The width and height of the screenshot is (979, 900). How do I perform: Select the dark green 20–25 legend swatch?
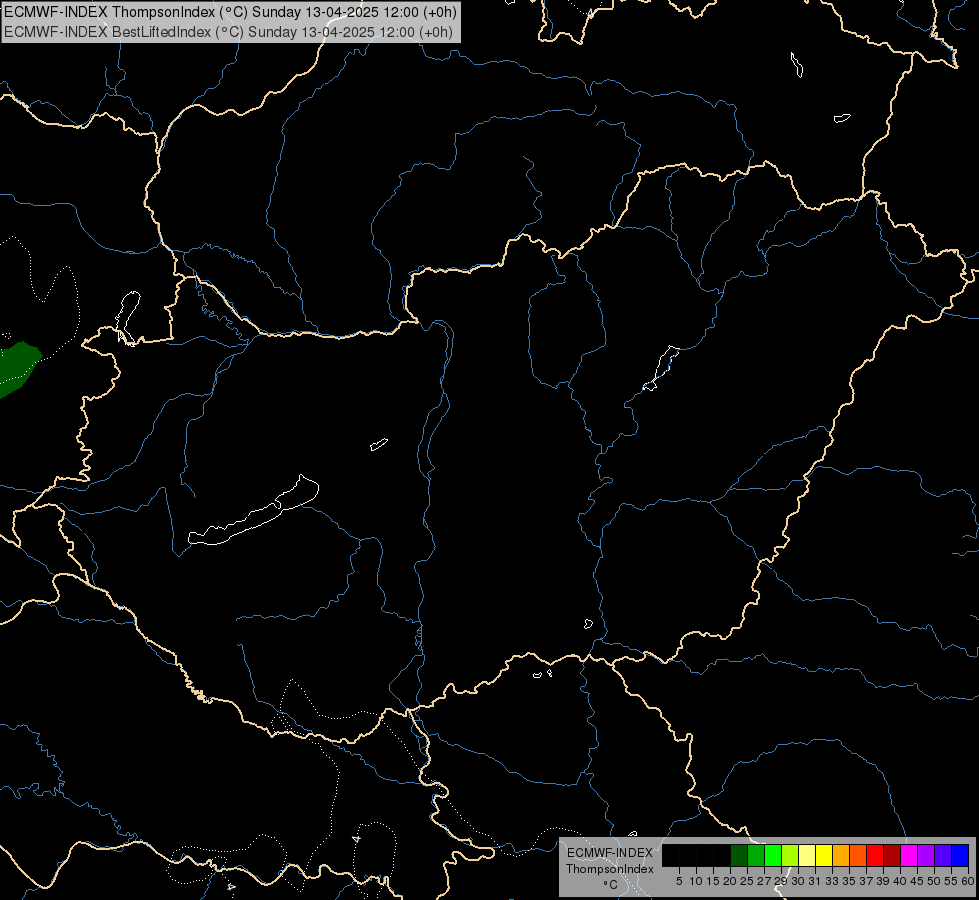739,855
